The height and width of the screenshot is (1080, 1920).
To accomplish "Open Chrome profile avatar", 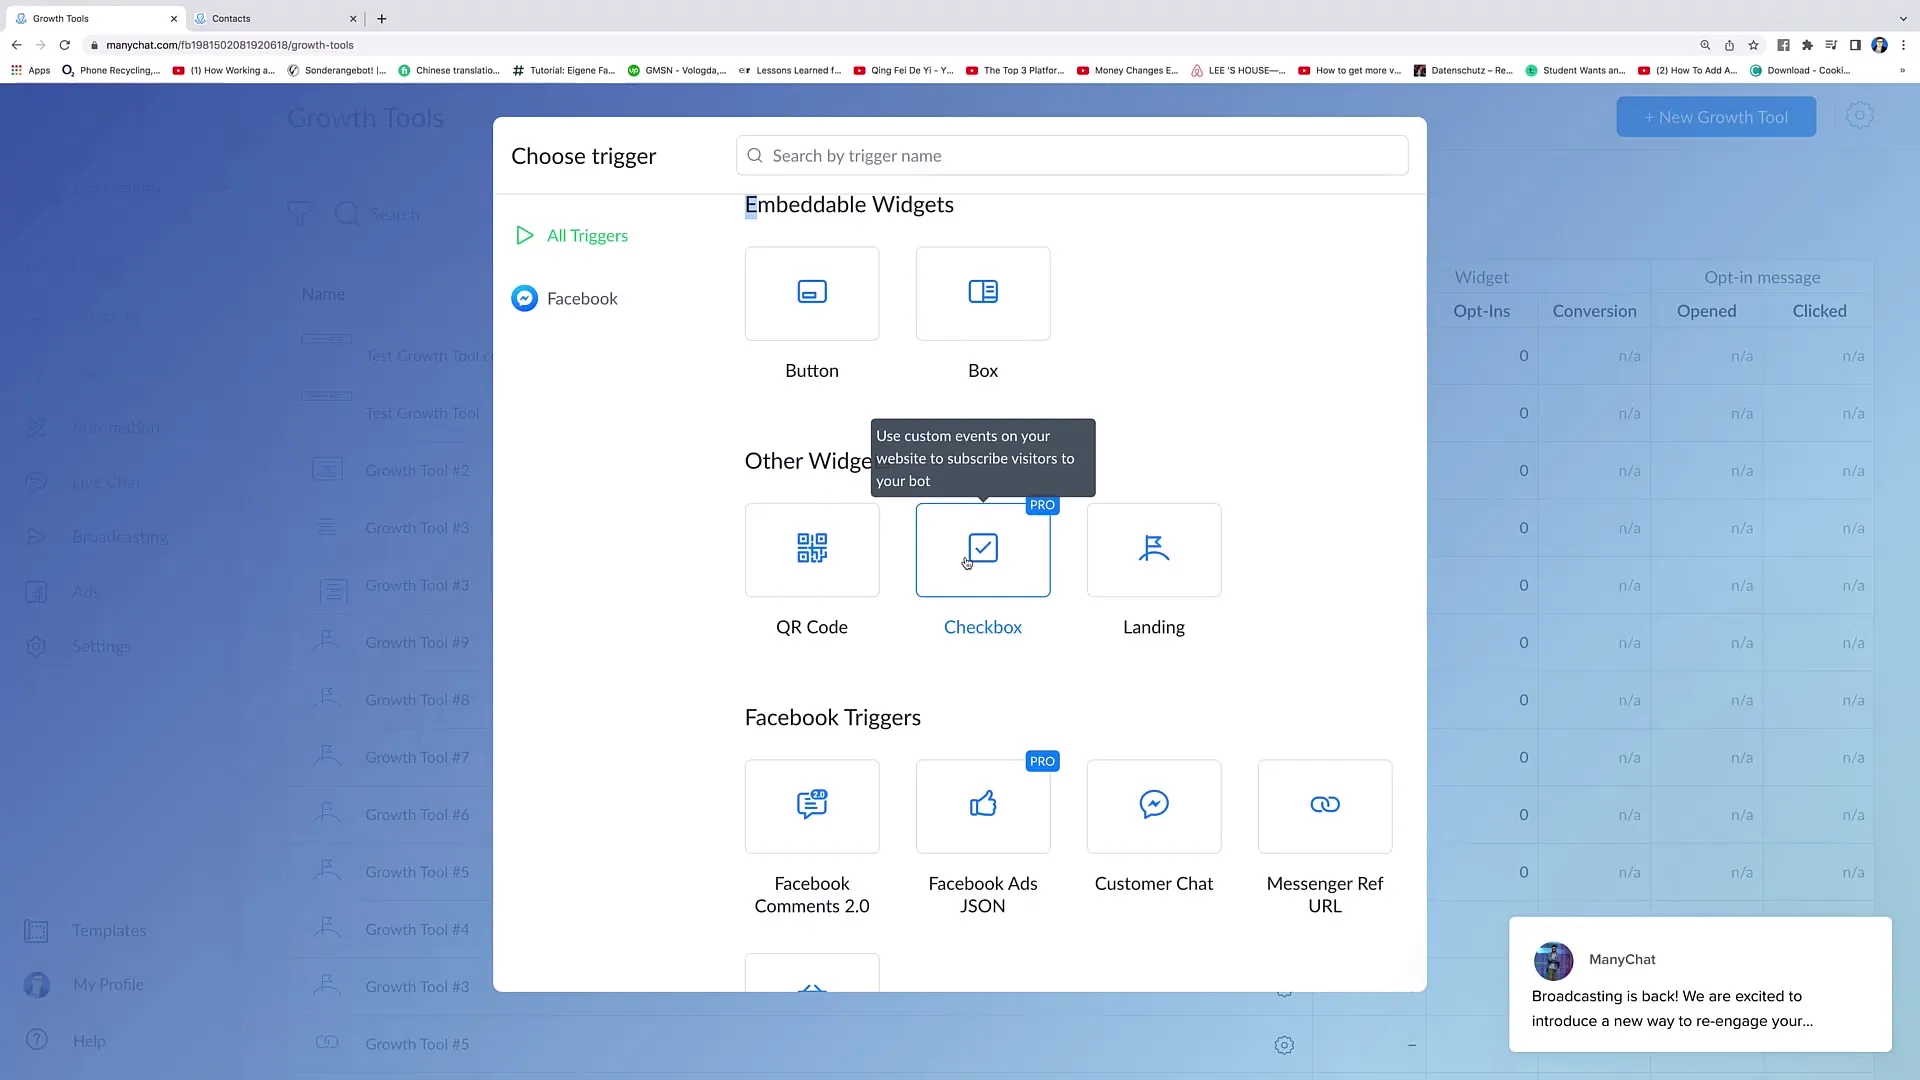I will [1879, 45].
